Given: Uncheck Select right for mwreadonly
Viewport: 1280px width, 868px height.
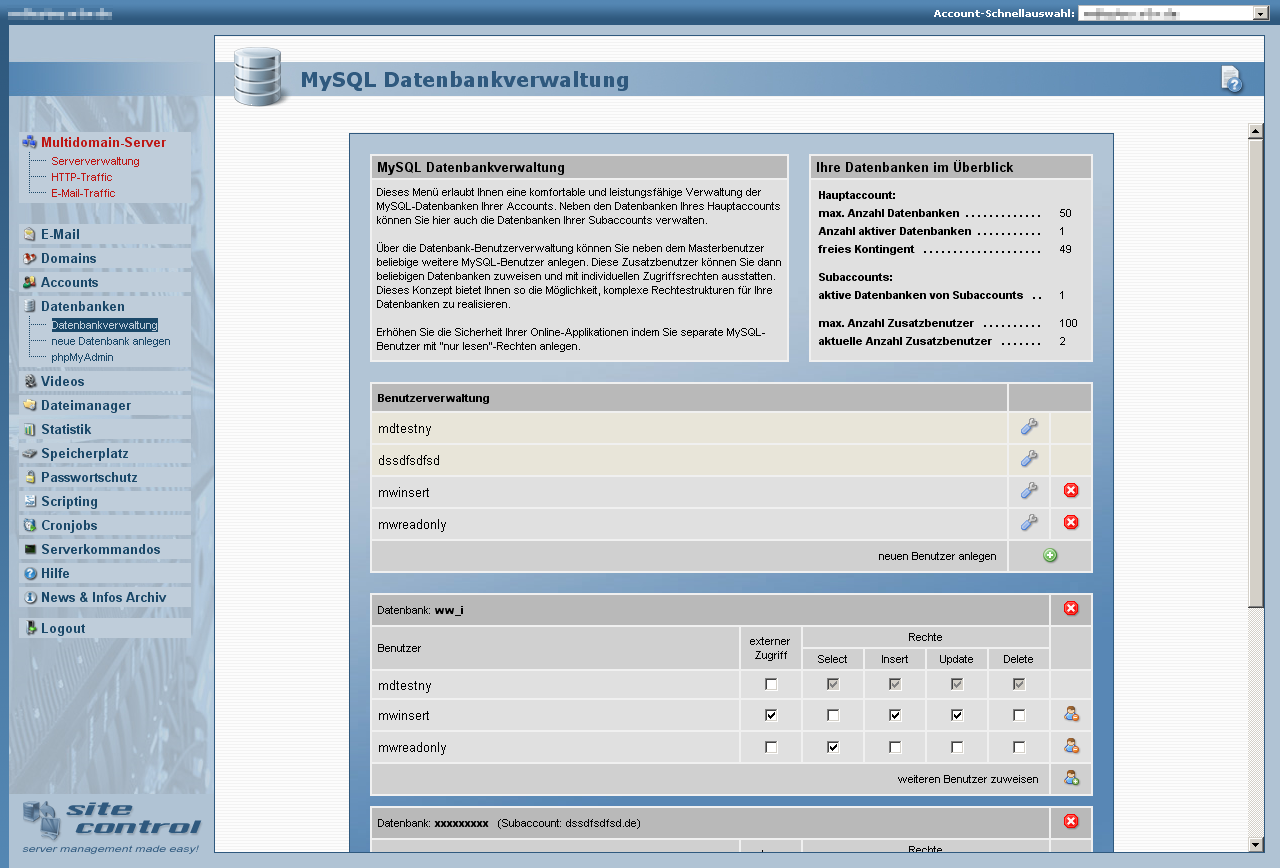Looking at the screenshot, I should [x=833, y=748].
